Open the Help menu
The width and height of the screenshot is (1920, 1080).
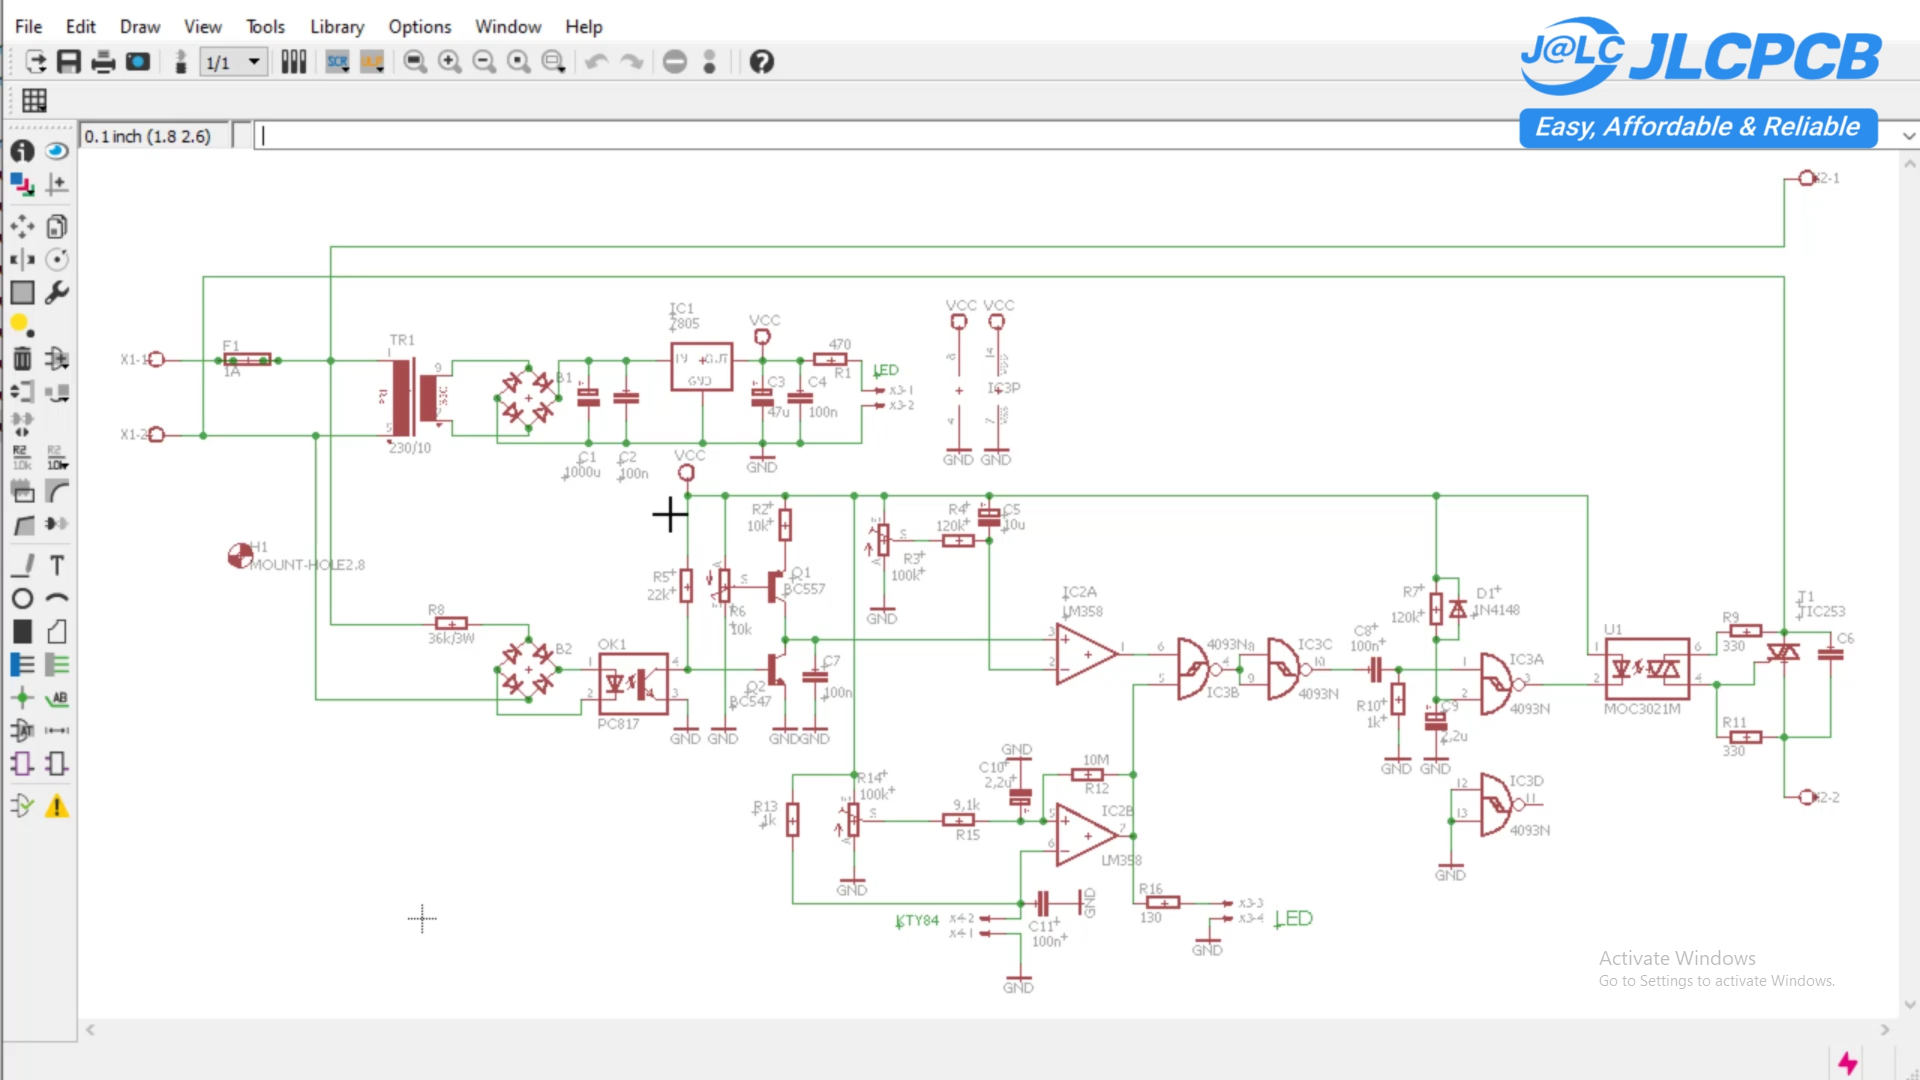[584, 27]
